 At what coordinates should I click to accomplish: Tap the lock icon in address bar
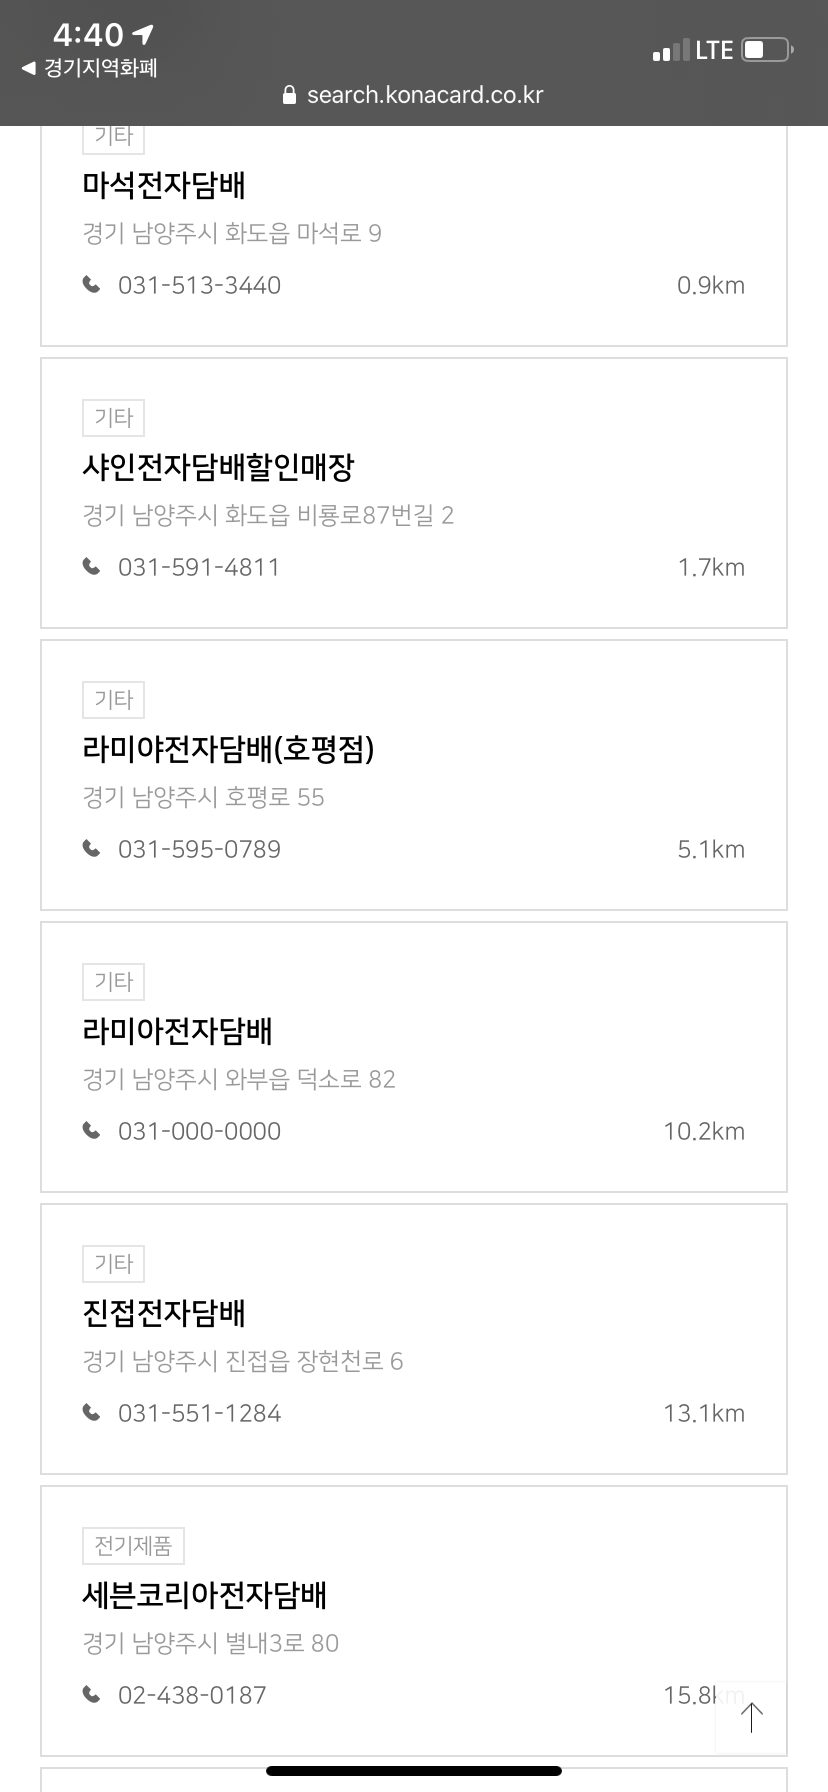pyautogui.click(x=290, y=96)
